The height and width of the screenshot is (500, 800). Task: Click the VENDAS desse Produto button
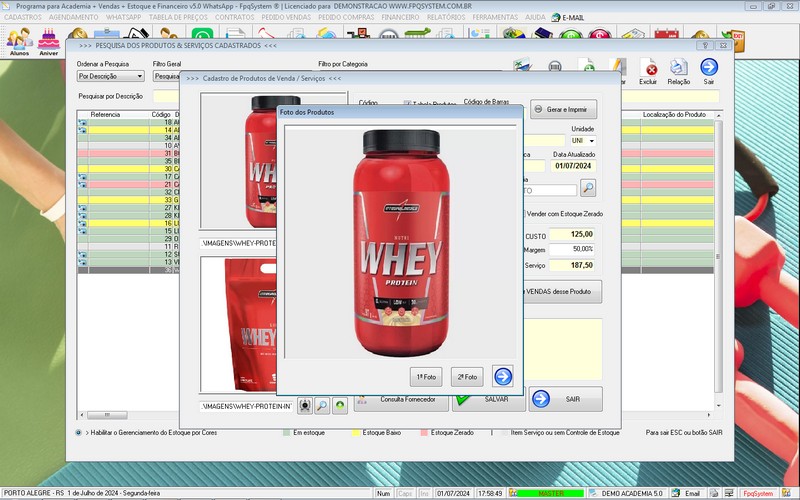coord(562,291)
